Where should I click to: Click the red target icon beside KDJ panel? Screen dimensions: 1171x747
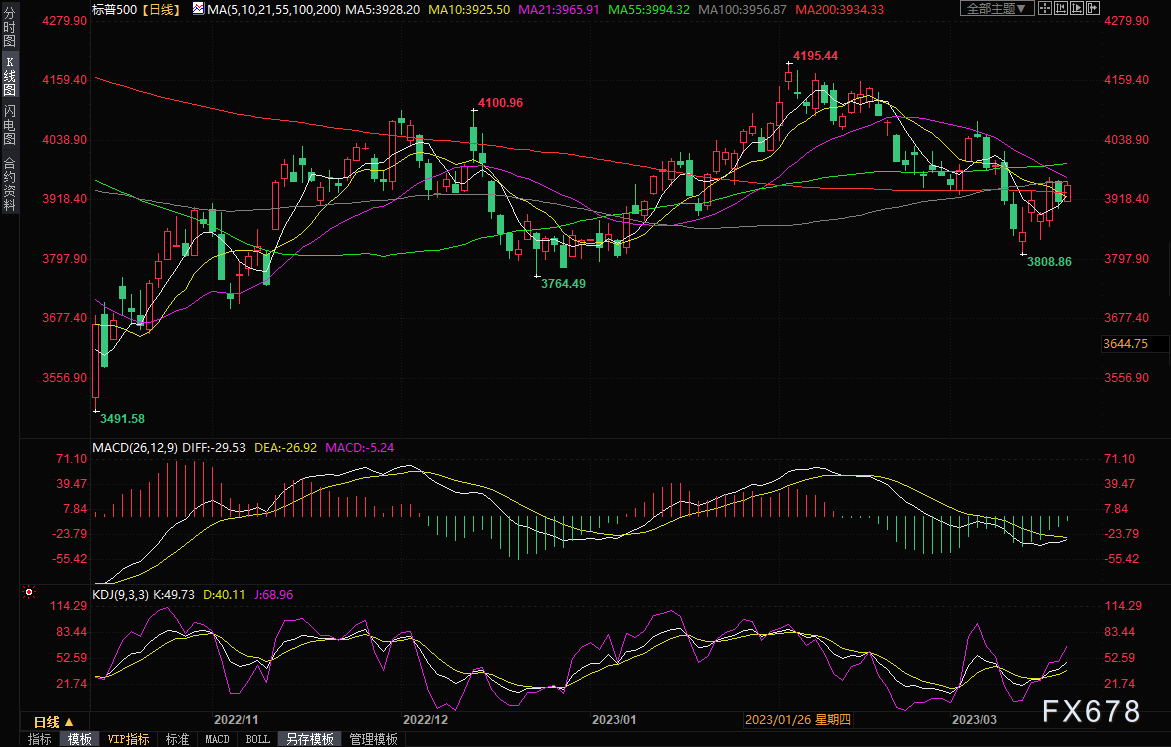29,592
